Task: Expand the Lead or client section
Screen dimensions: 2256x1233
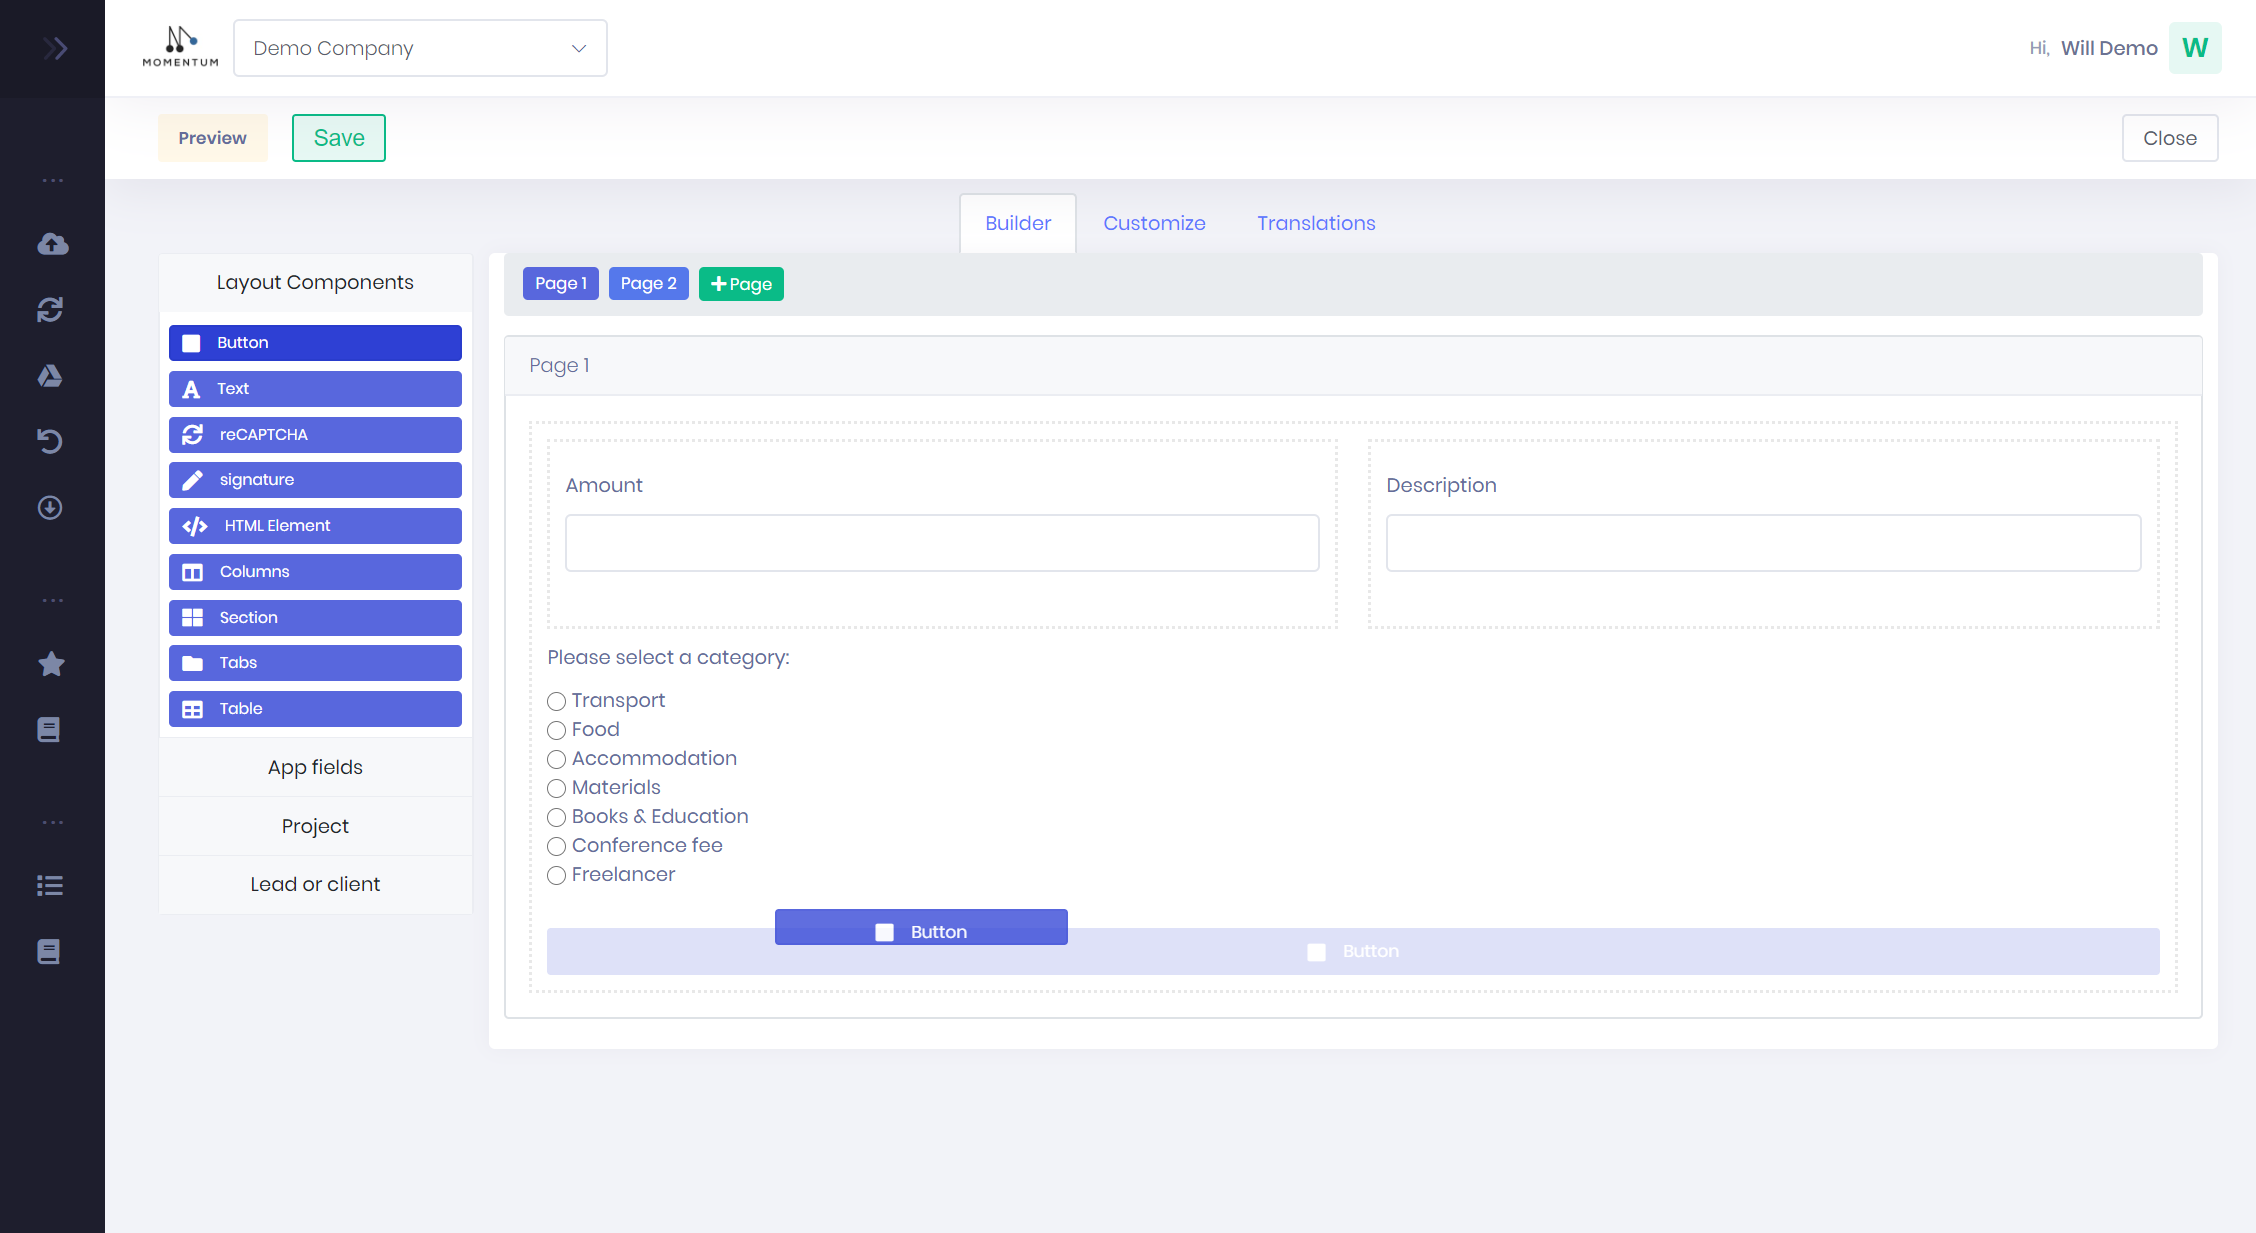Action: click(x=315, y=884)
